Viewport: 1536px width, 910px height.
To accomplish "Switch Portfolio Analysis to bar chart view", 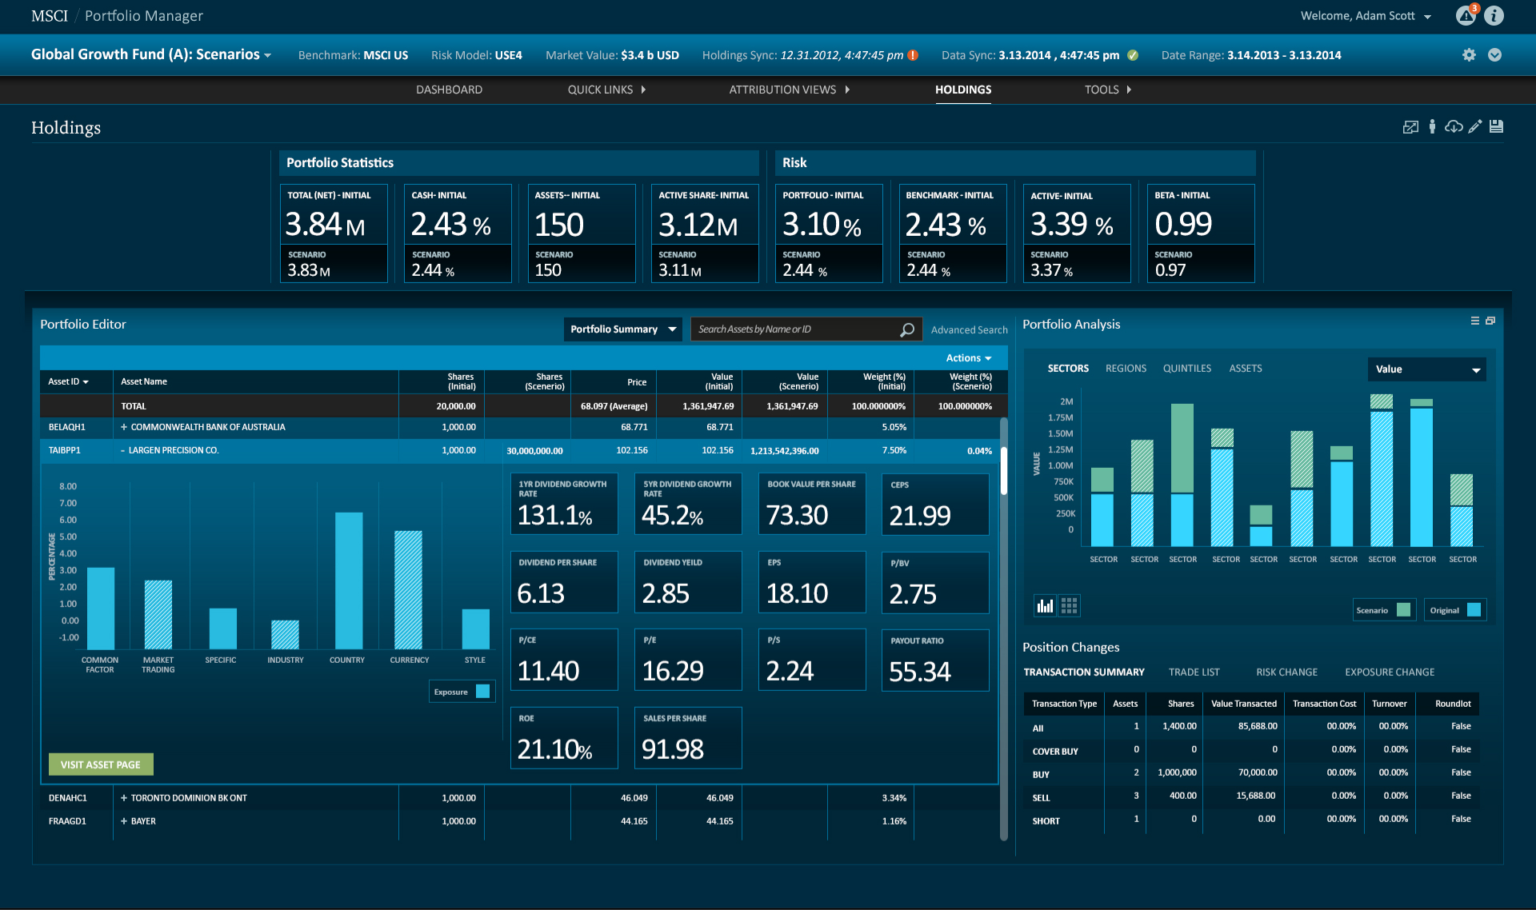I will pyautogui.click(x=1045, y=605).
